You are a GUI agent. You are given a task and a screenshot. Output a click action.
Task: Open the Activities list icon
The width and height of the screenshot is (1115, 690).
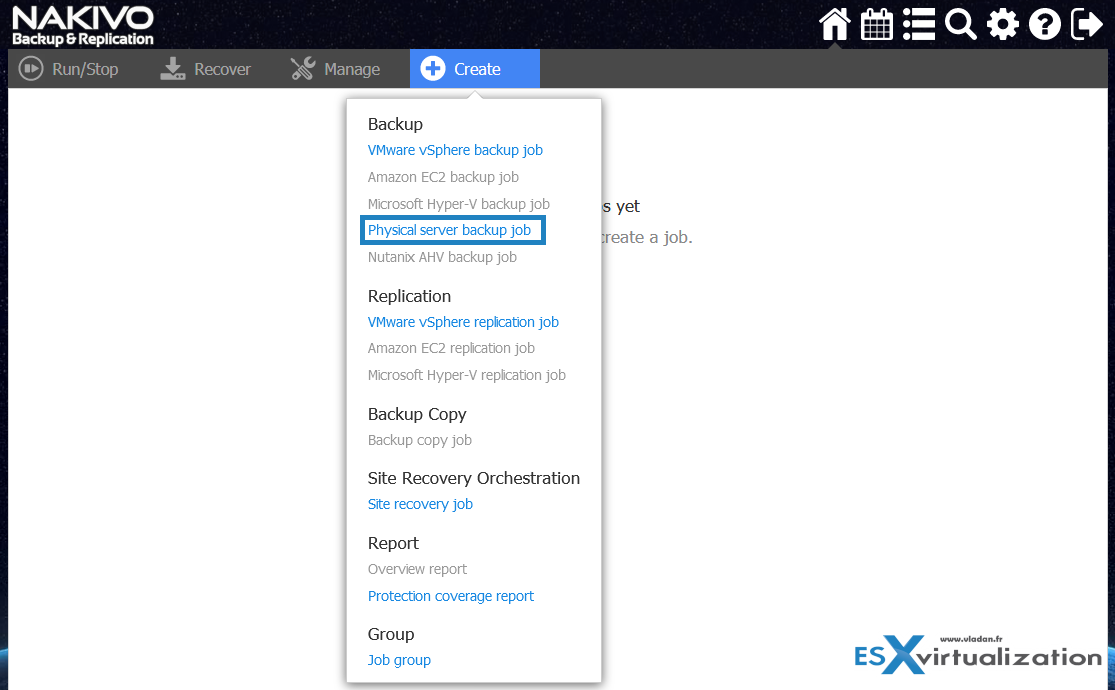919,24
